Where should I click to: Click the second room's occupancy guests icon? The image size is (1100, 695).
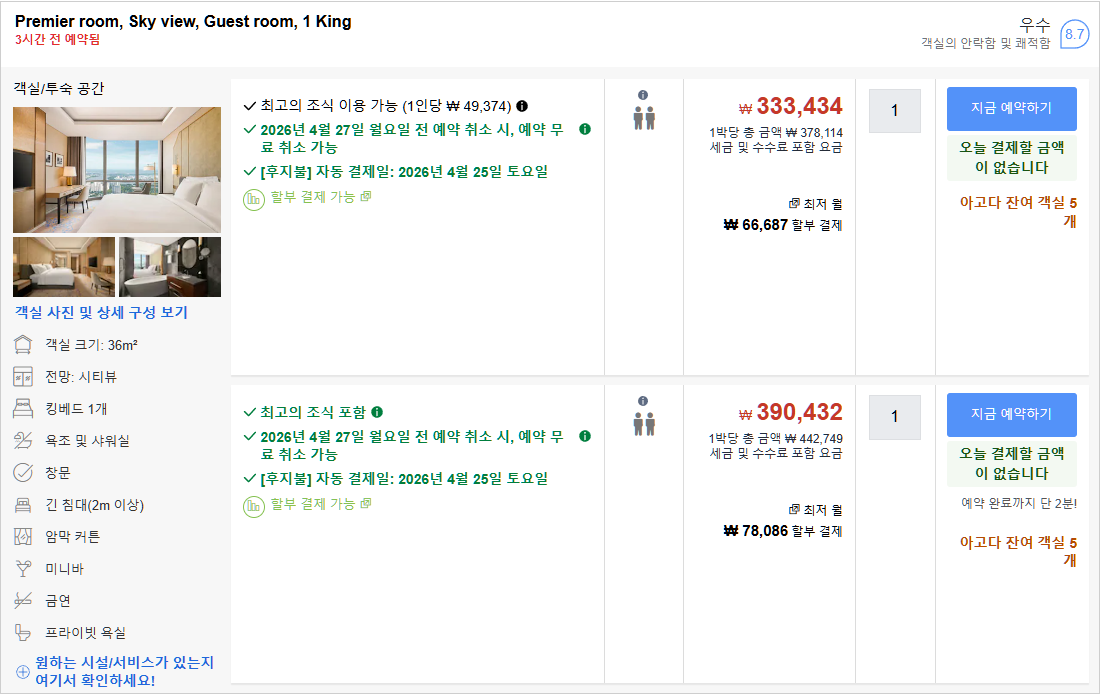click(643, 424)
